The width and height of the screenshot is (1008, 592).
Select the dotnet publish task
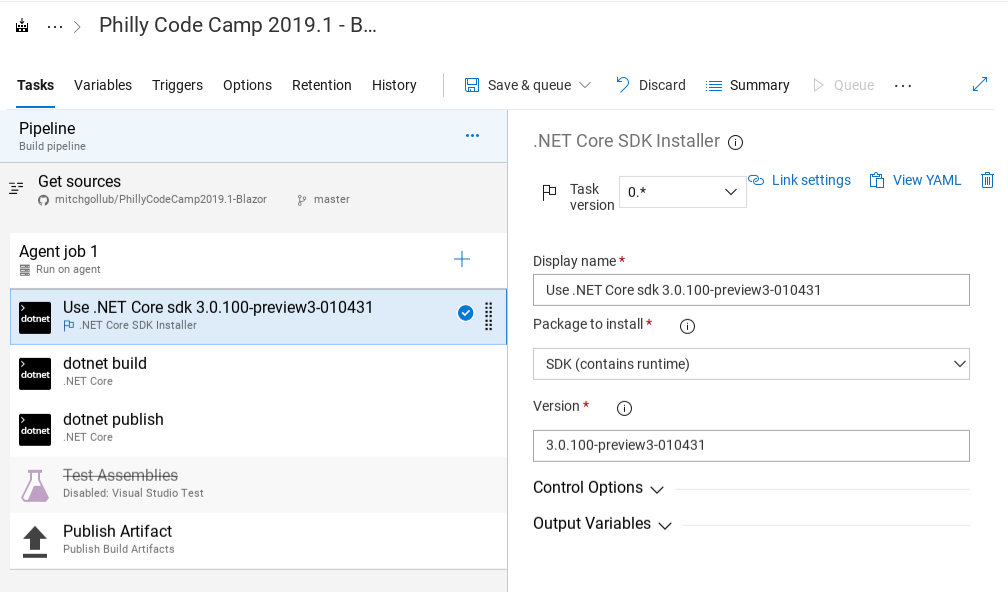[258, 429]
